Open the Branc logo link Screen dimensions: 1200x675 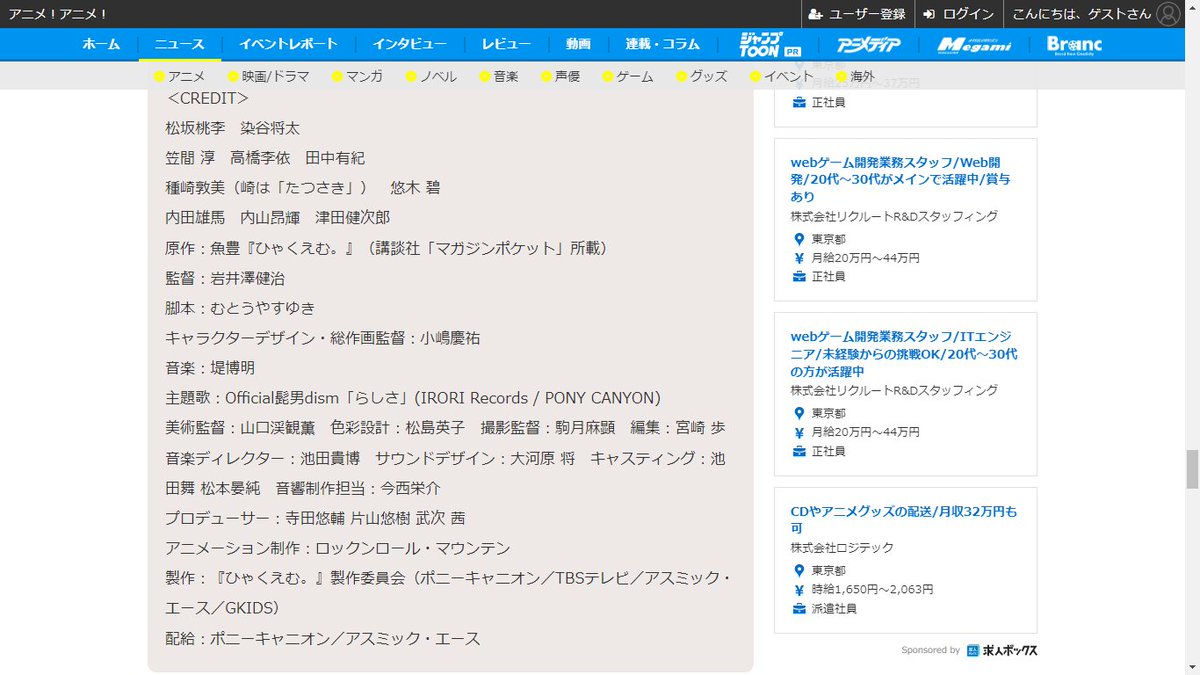point(1074,44)
